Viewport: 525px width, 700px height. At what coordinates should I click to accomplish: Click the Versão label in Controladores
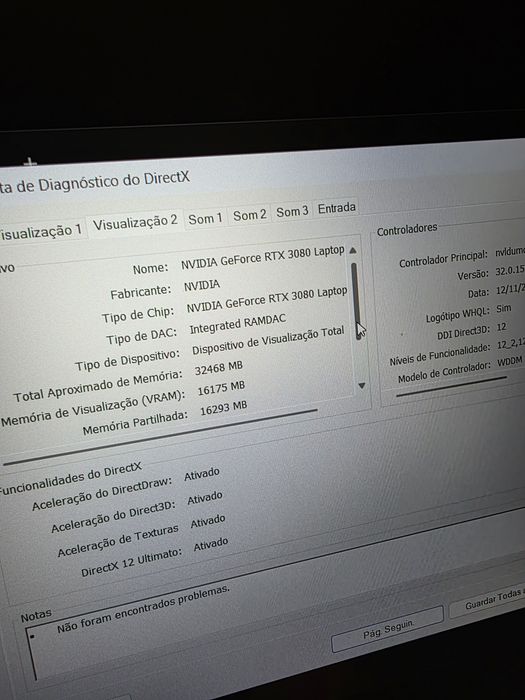[x=473, y=275]
